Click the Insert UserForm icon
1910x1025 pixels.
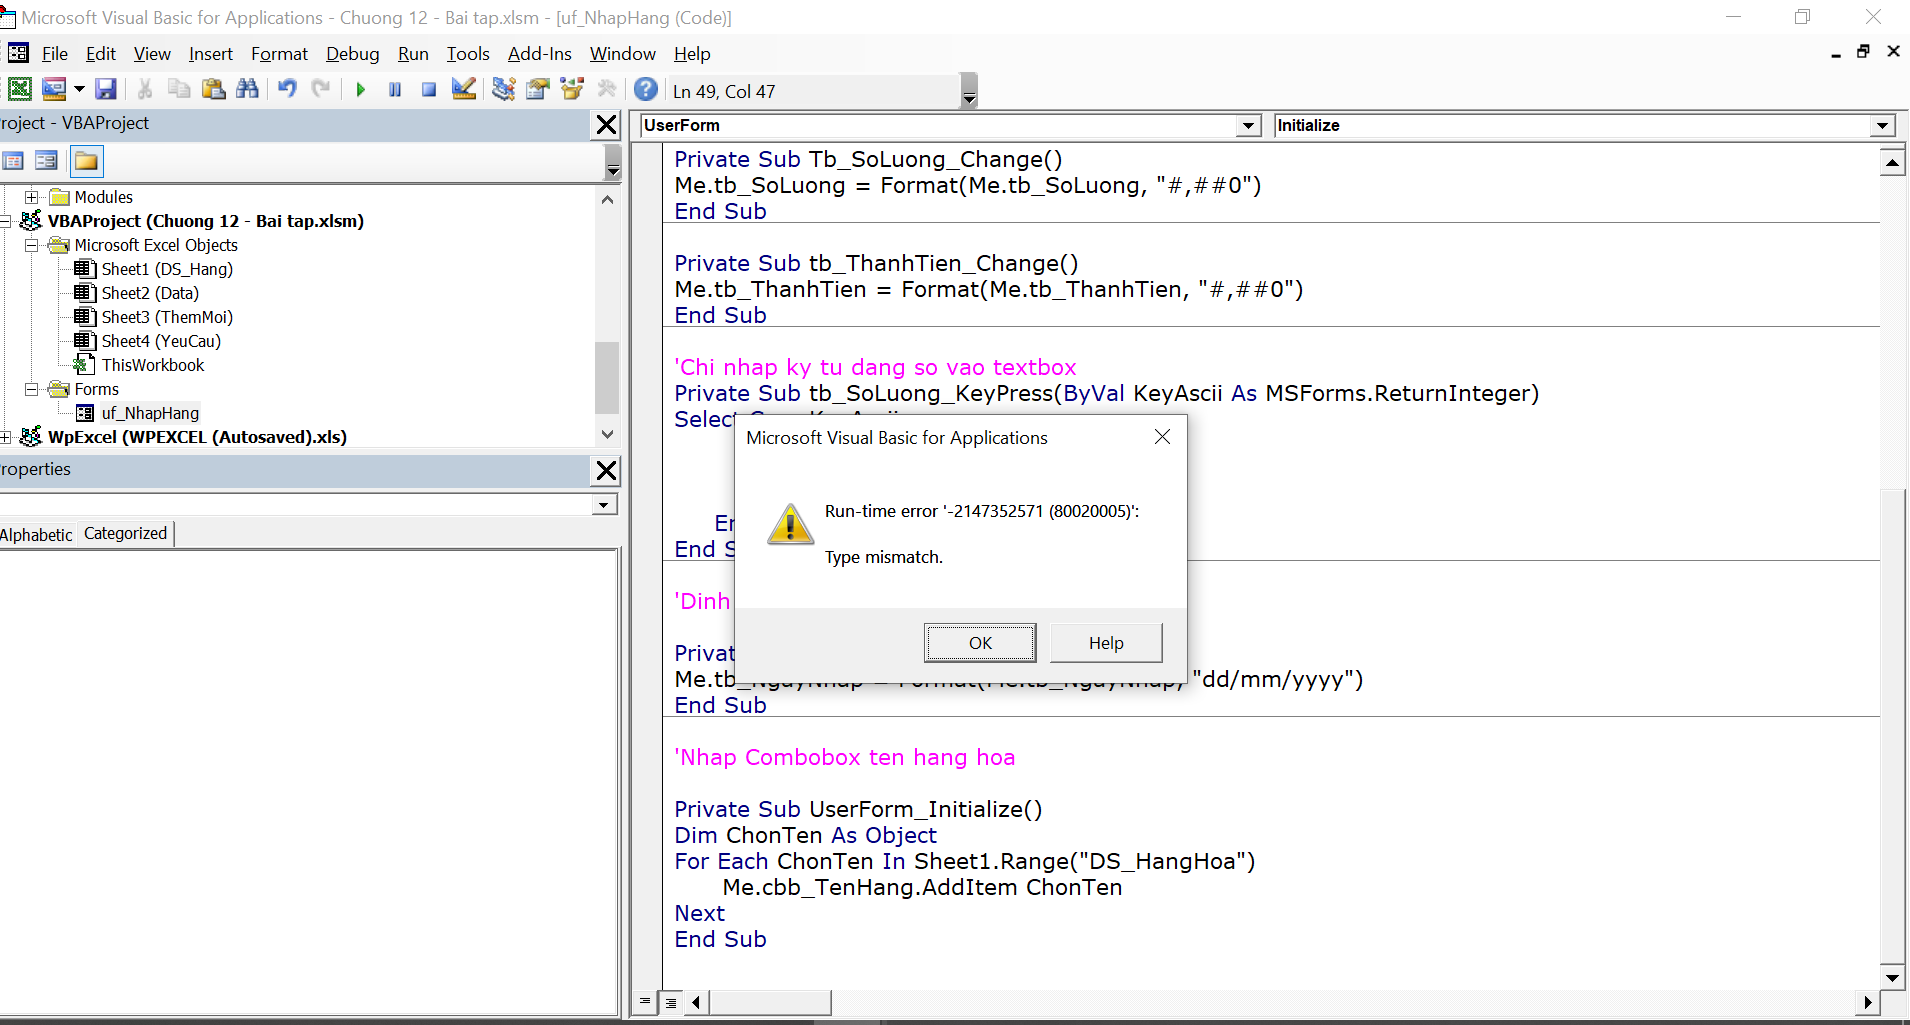pos(54,89)
